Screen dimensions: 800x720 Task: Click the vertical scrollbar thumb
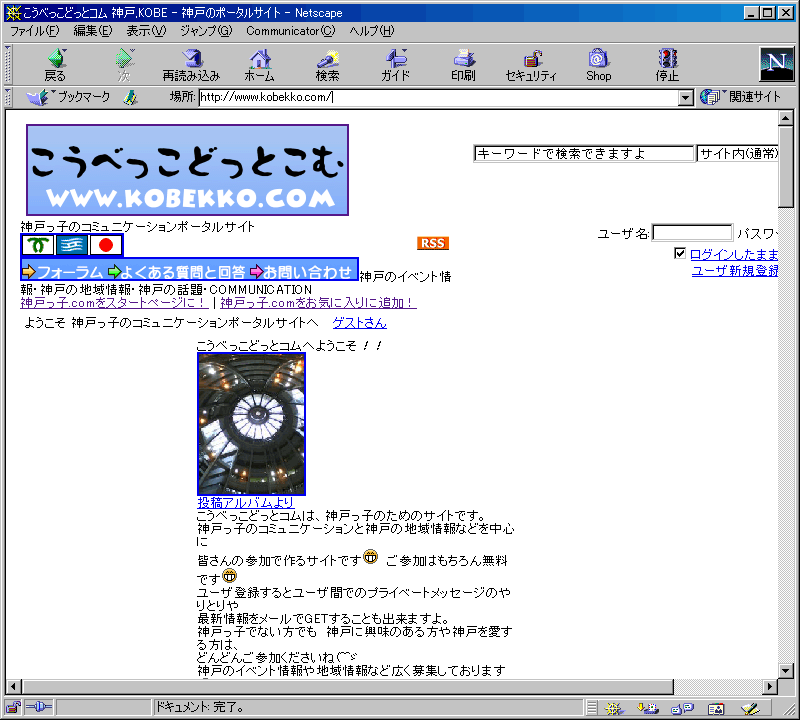pos(785,167)
